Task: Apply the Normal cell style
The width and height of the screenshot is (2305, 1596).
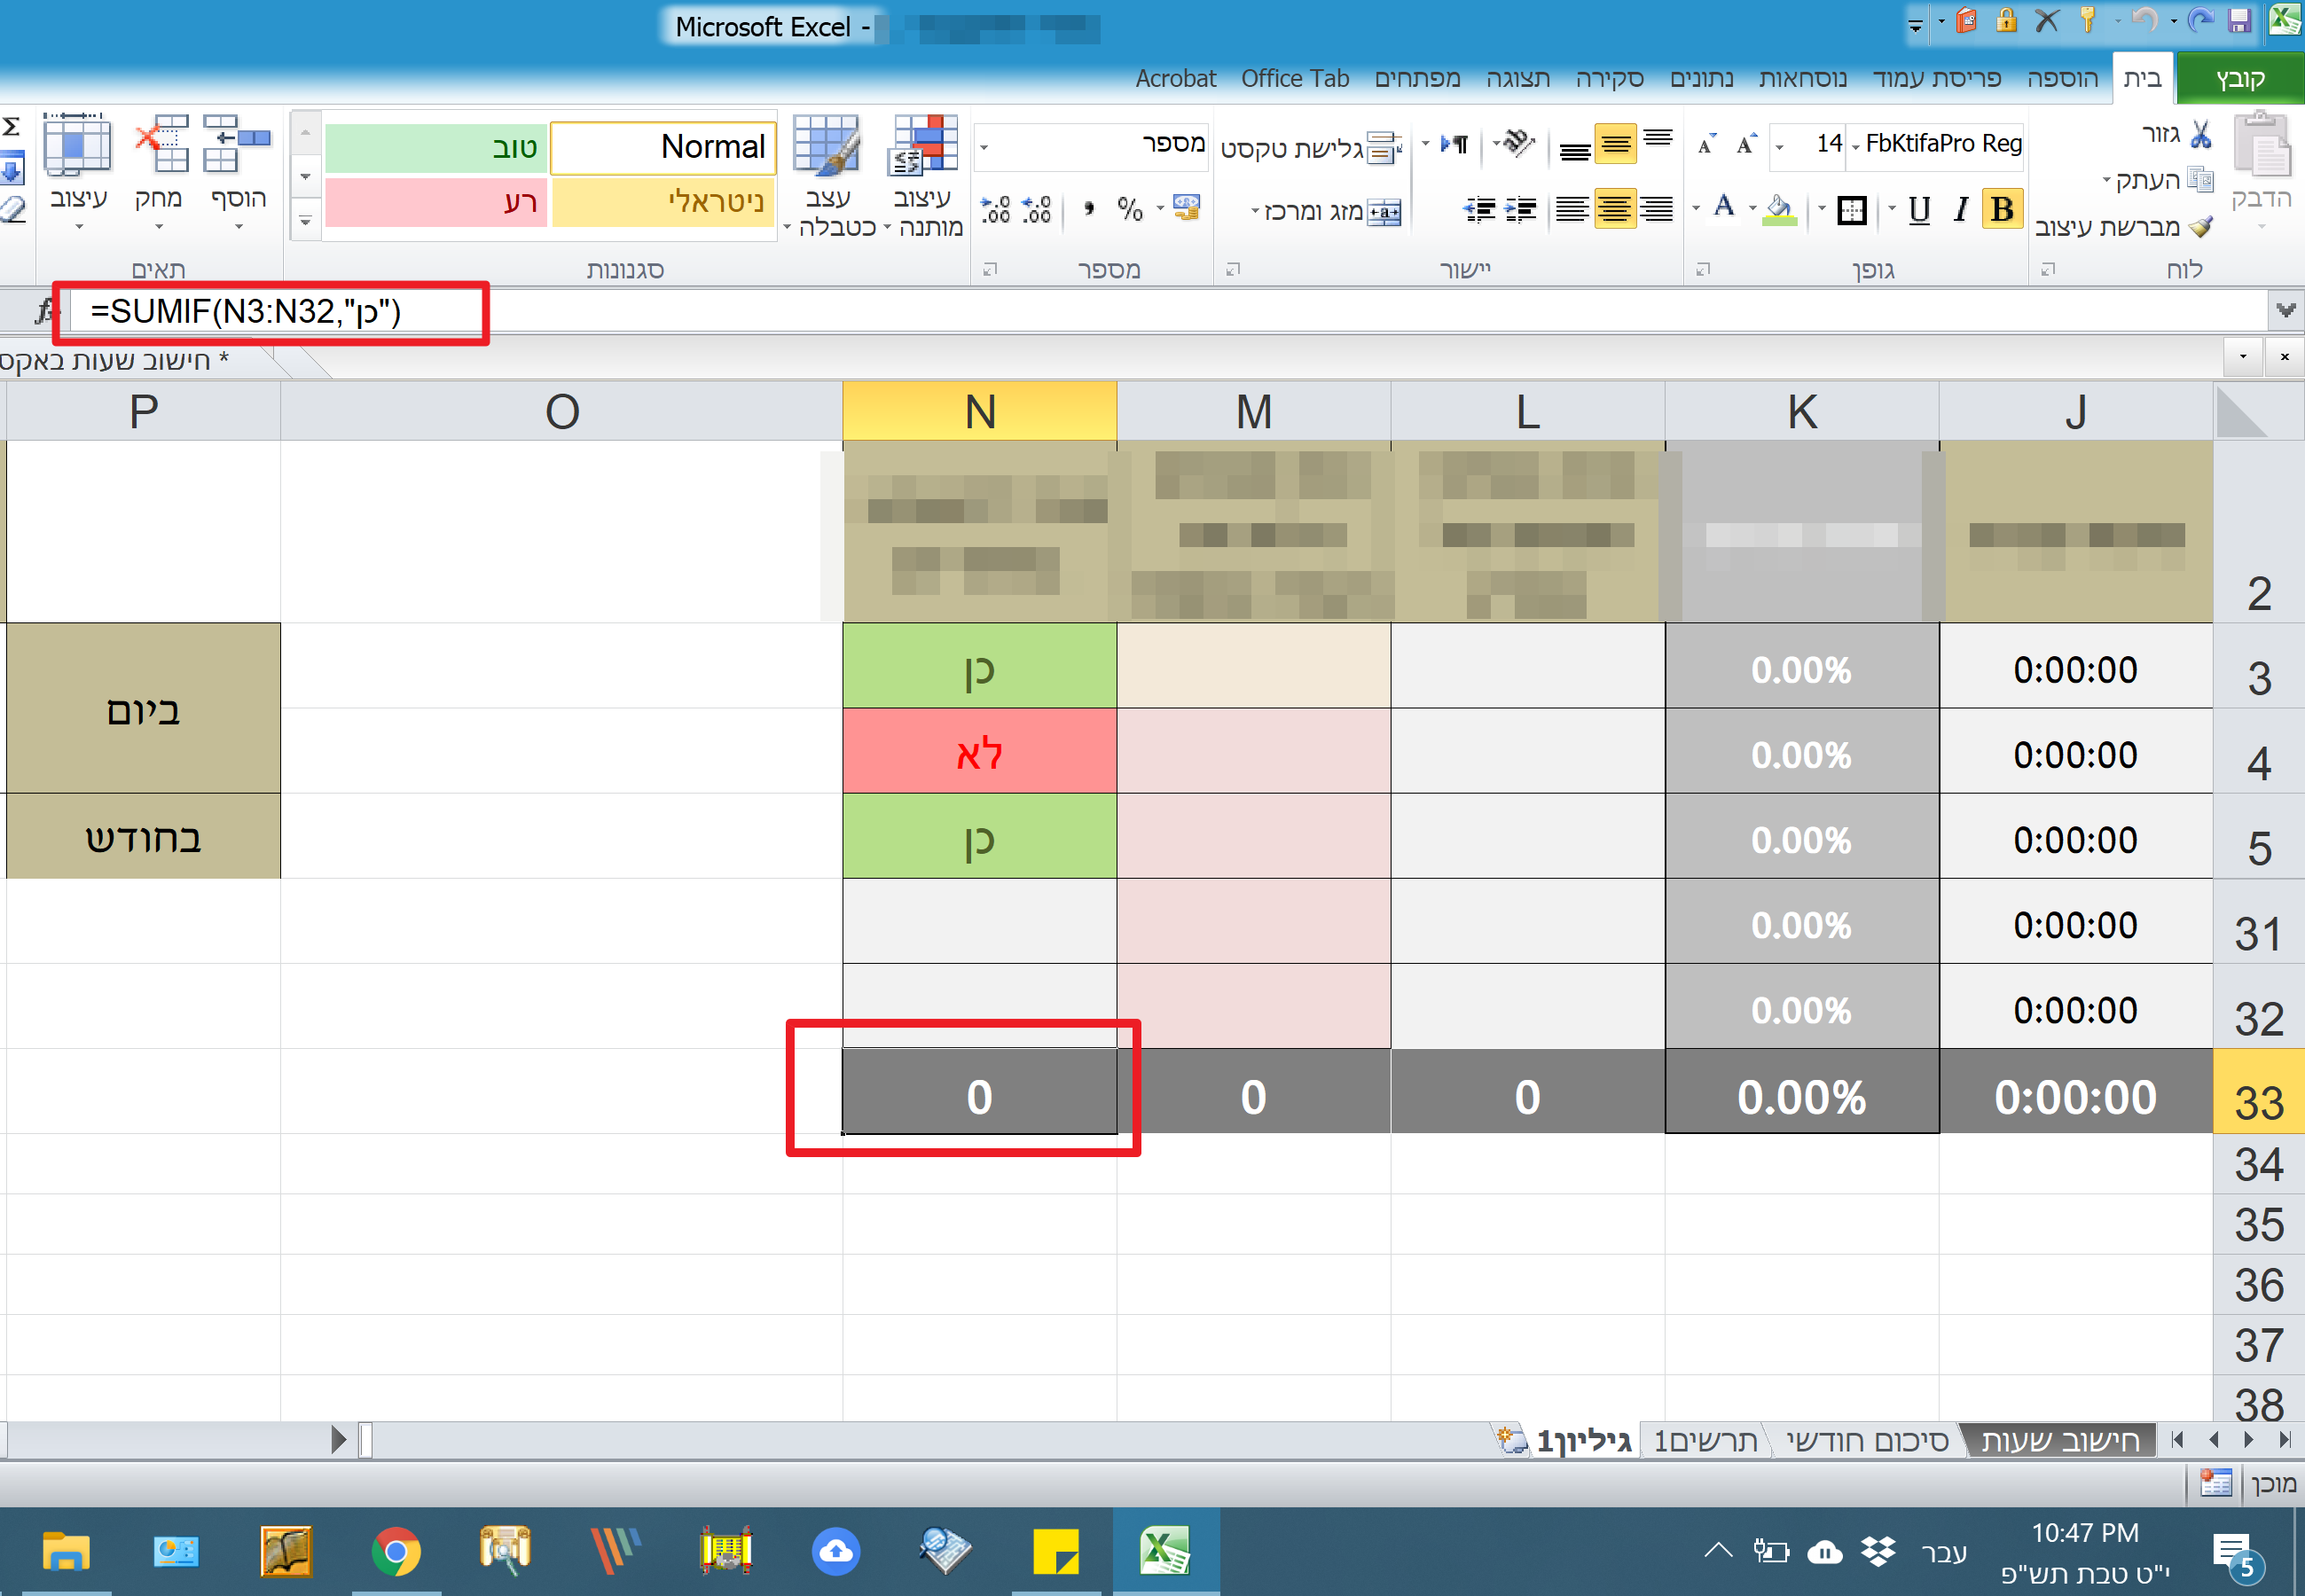Action: click(663, 147)
